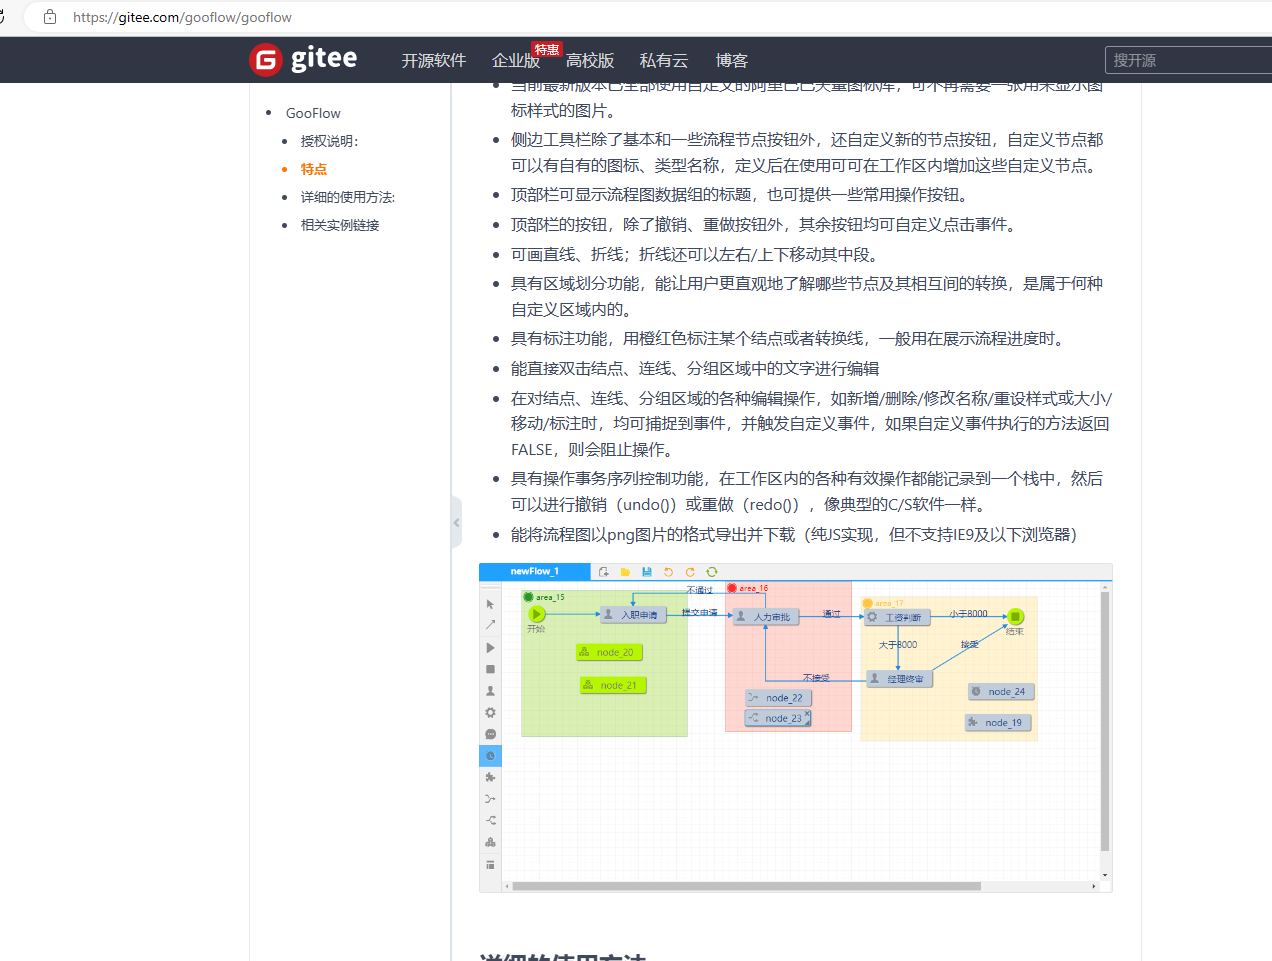The image size is (1272, 961).
Task: Choose the gear node tool in side toolbar
Action: coord(490,713)
